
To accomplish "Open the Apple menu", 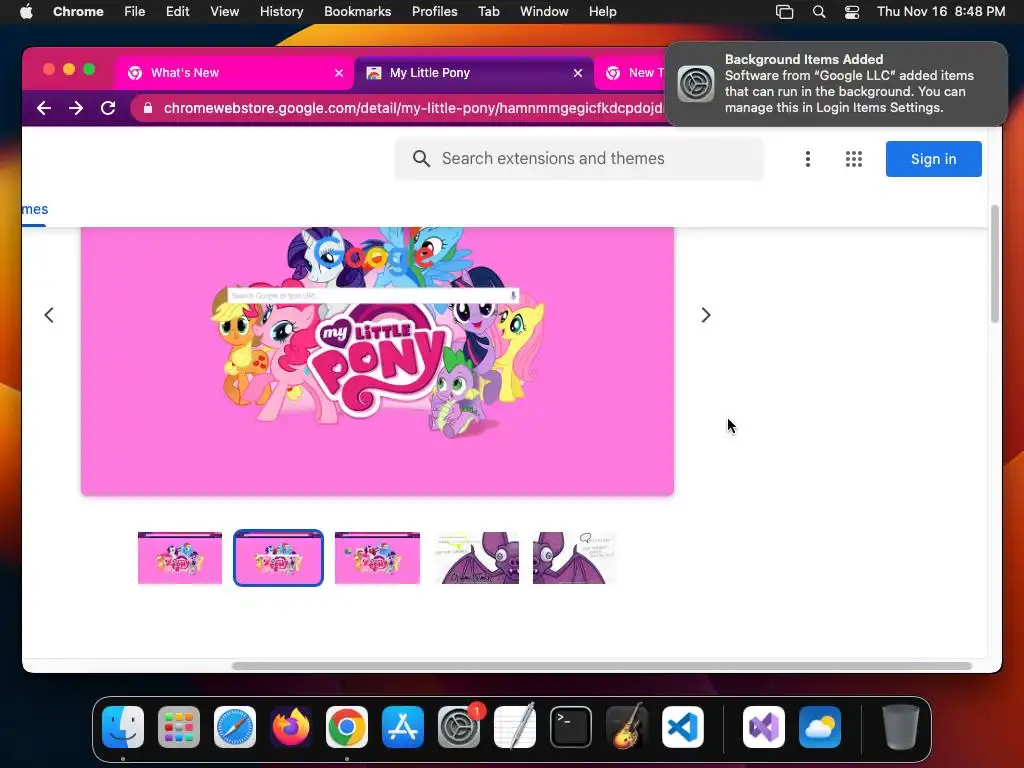I will click(26, 12).
